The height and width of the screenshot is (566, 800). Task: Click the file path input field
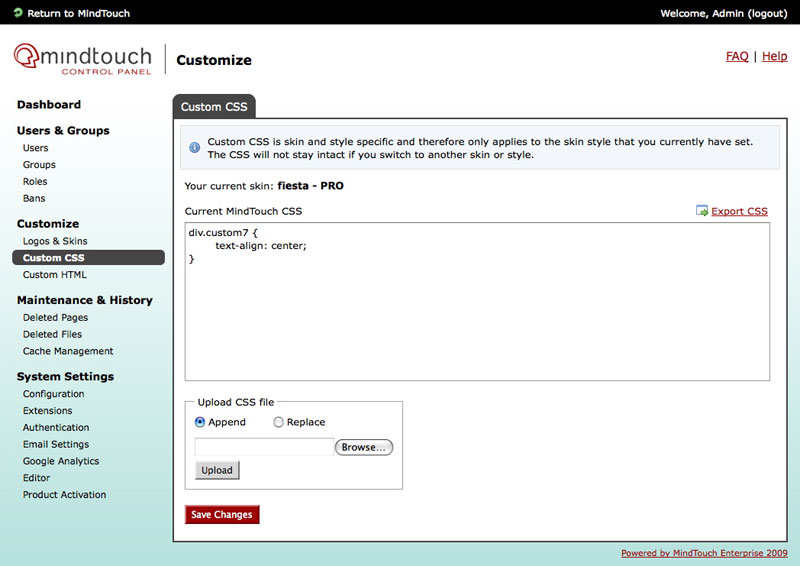(x=264, y=447)
